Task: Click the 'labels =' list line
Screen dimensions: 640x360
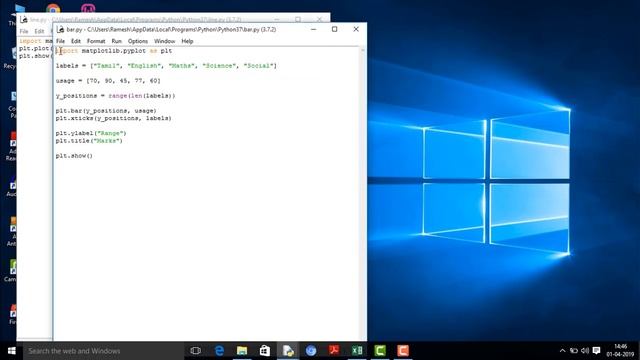Action: pos(166,66)
